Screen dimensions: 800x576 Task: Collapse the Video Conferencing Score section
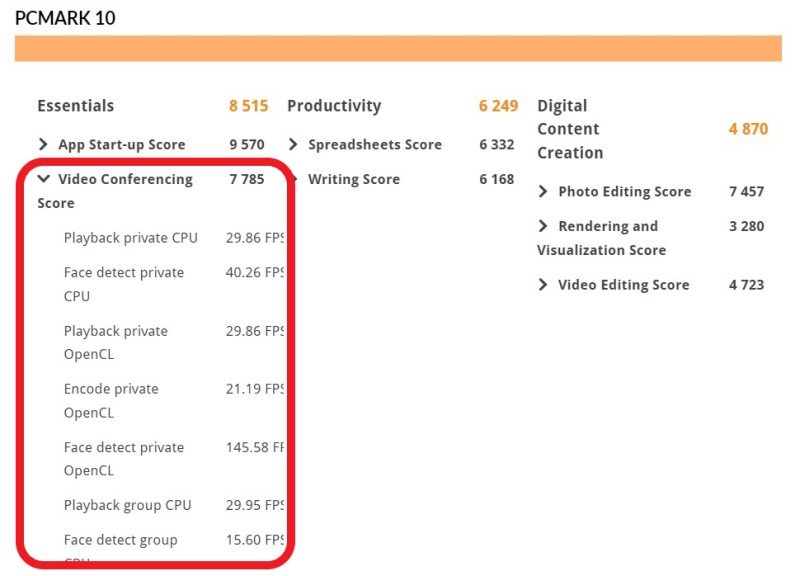click(44, 179)
